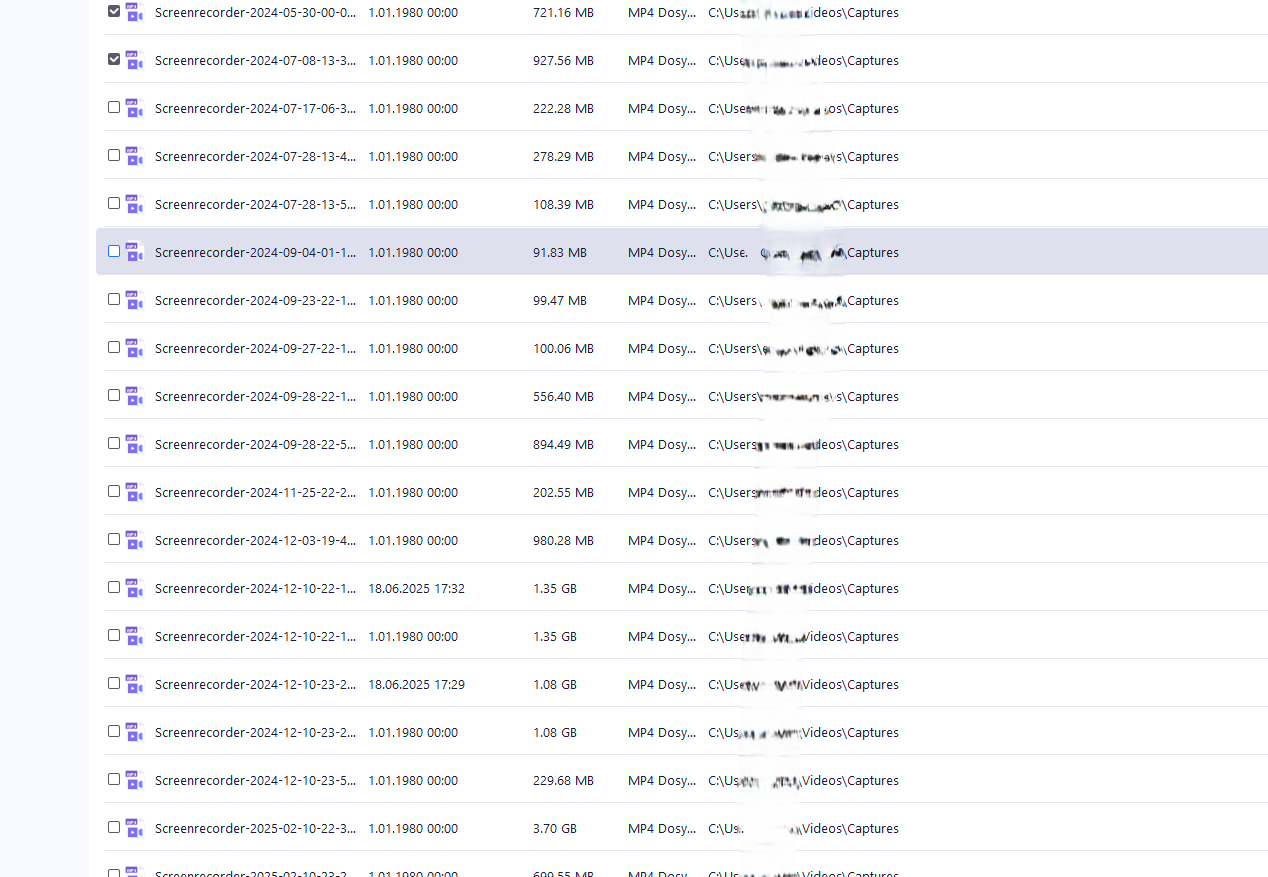Click MP4 icon of Screenrecorder-2024-07-08-13-3 file
This screenshot has width=1268, height=877.
coord(134,60)
